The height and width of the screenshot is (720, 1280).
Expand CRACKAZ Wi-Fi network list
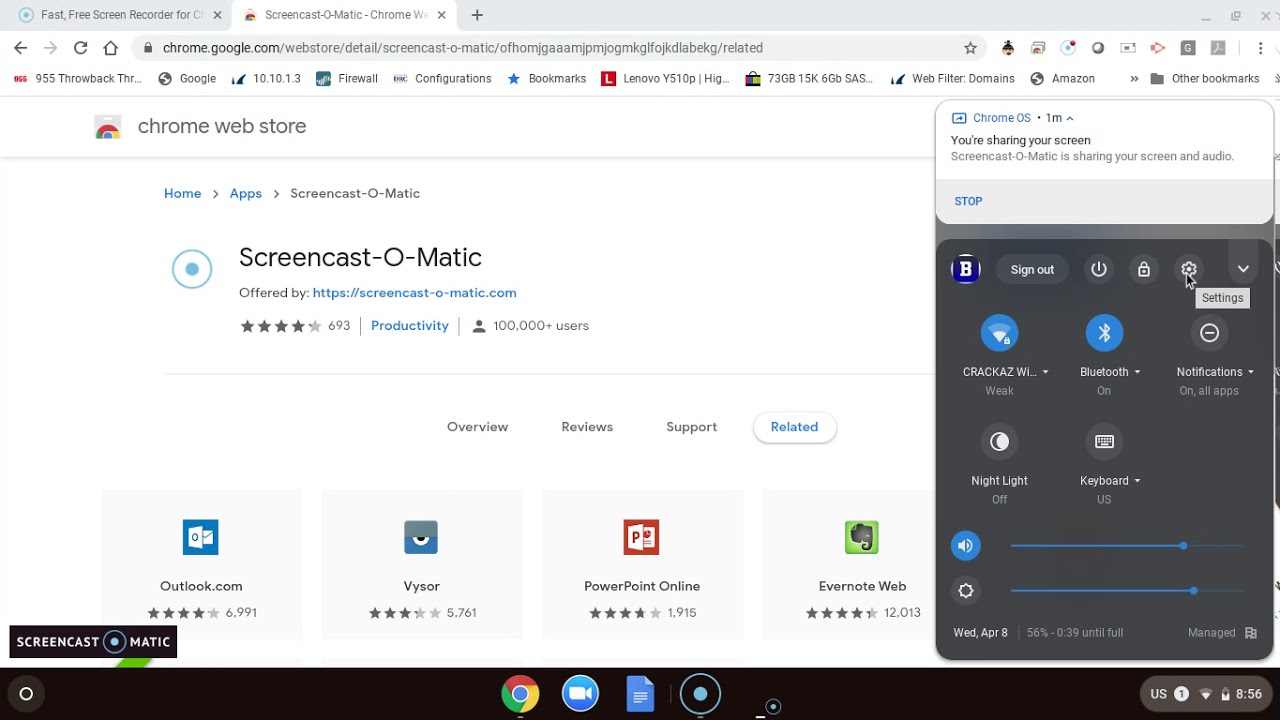click(x=1005, y=372)
